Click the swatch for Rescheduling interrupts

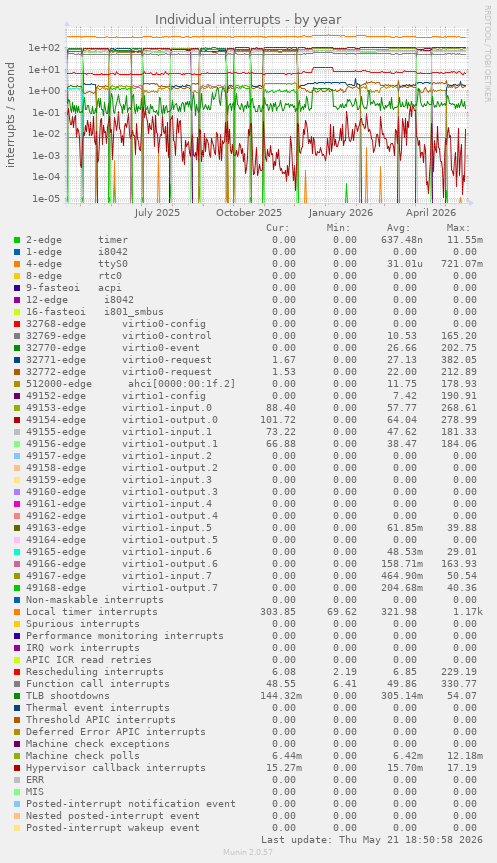click(x=17, y=672)
